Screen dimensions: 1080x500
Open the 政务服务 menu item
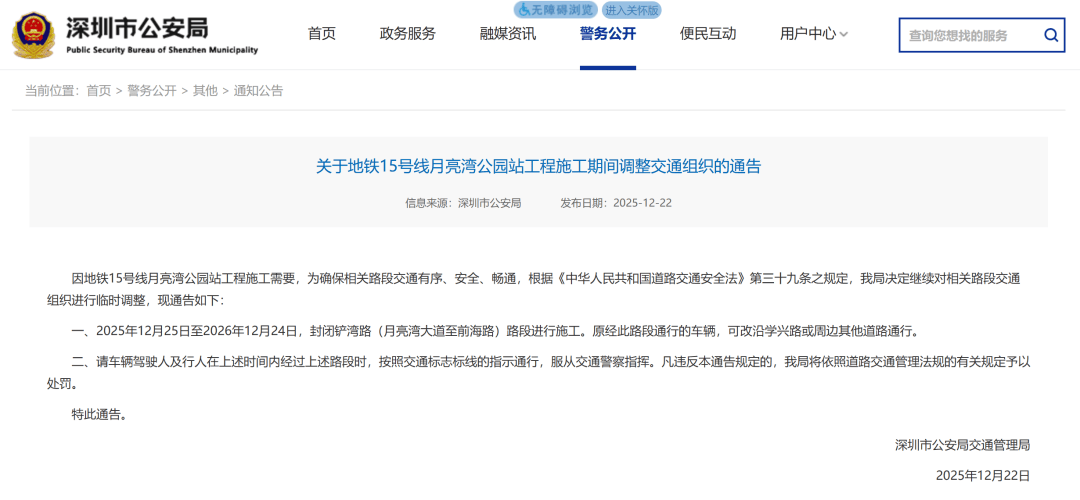click(x=407, y=34)
